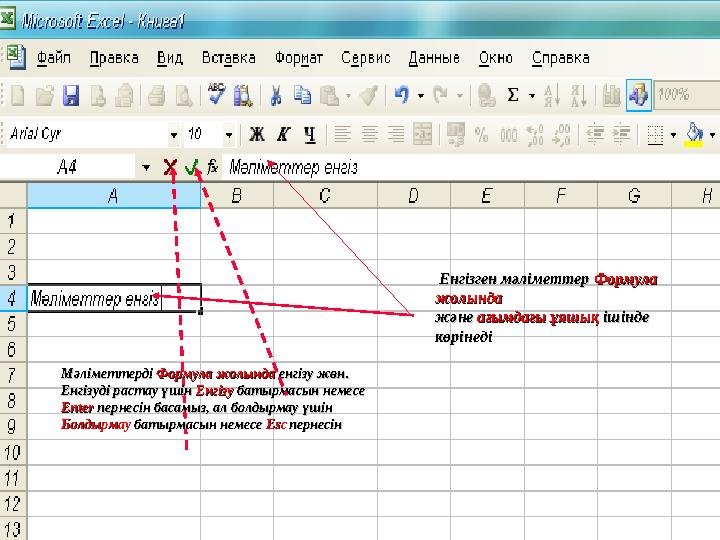This screenshot has width=720, height=540.
Task: Click the AutoSum sigma icon
Action: point(513,96)
